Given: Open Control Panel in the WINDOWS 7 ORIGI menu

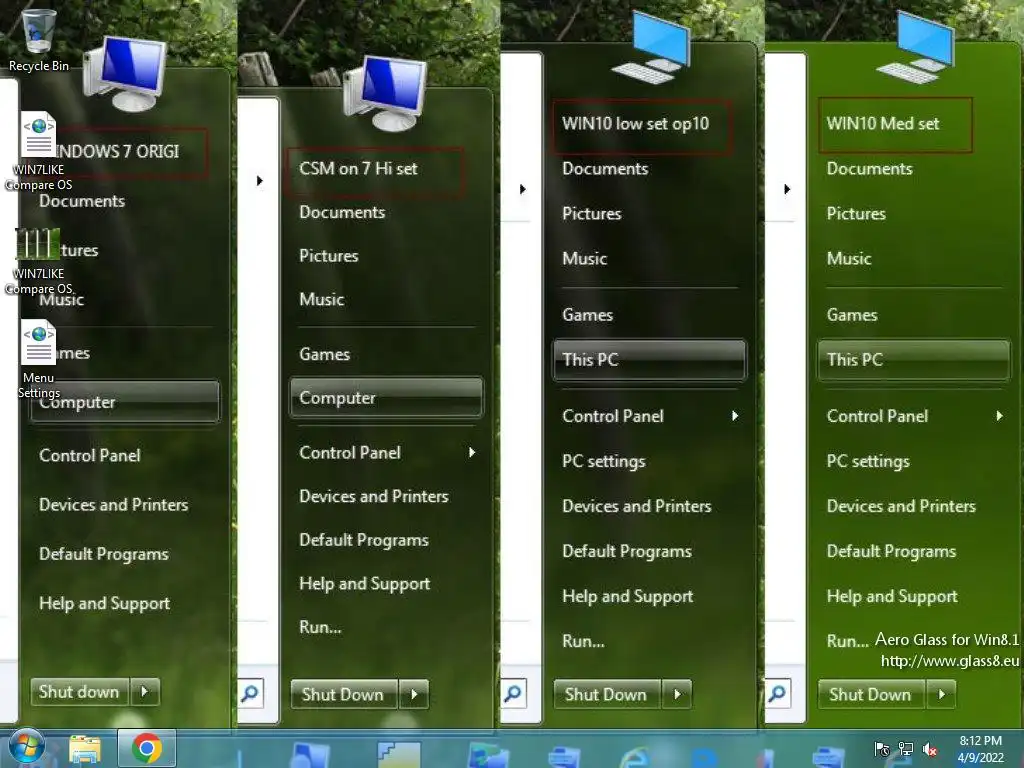Looking at the screenshot, I should tap(89, 455).
